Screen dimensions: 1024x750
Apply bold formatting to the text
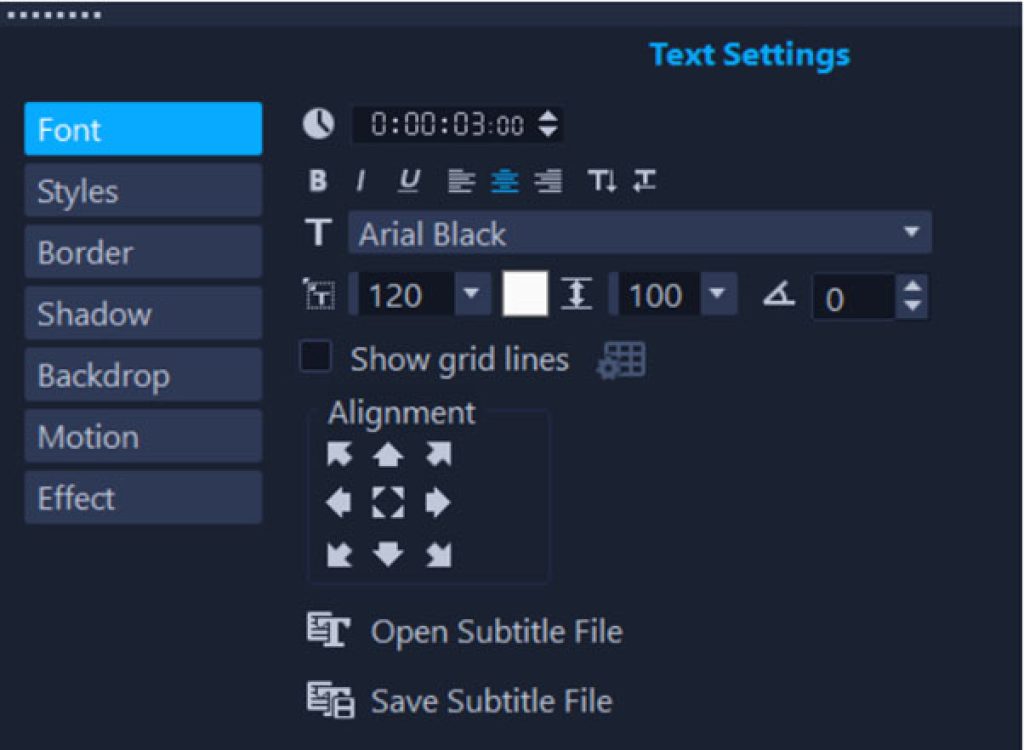pos(318,181)
